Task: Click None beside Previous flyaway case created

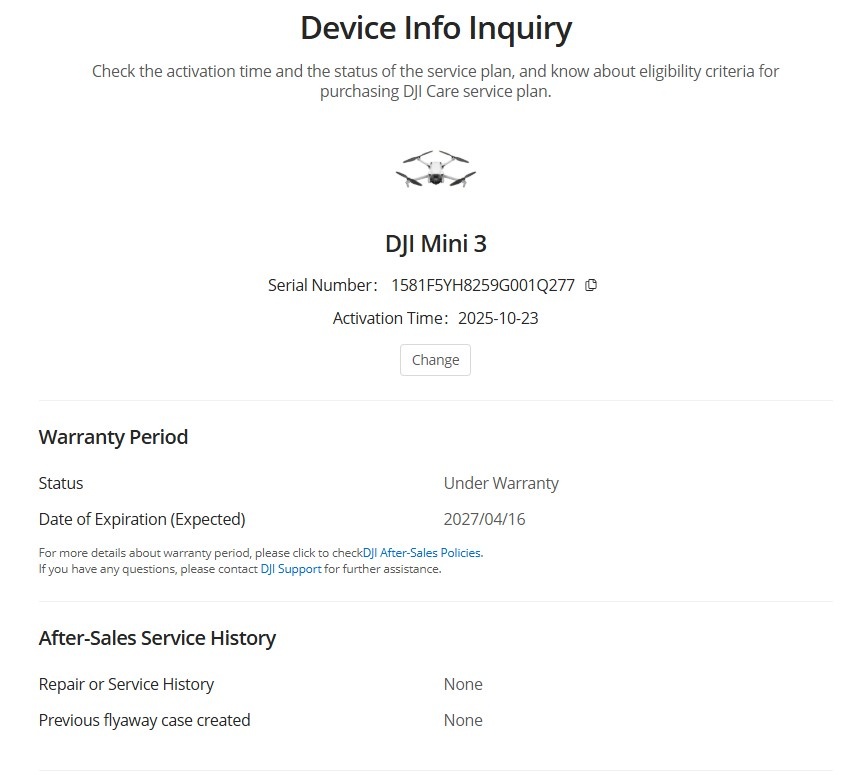Action: (x=463, y=720)
